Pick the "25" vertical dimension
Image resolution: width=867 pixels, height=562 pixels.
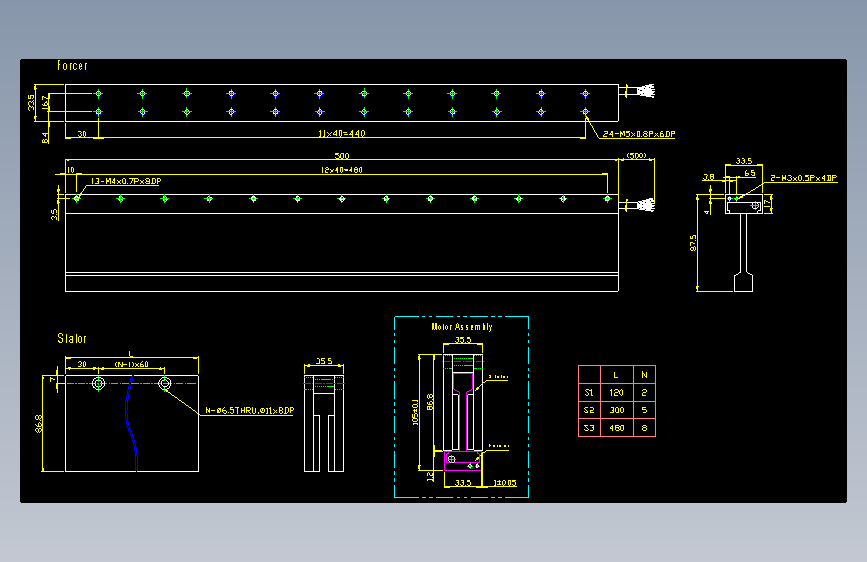point(54,214)
